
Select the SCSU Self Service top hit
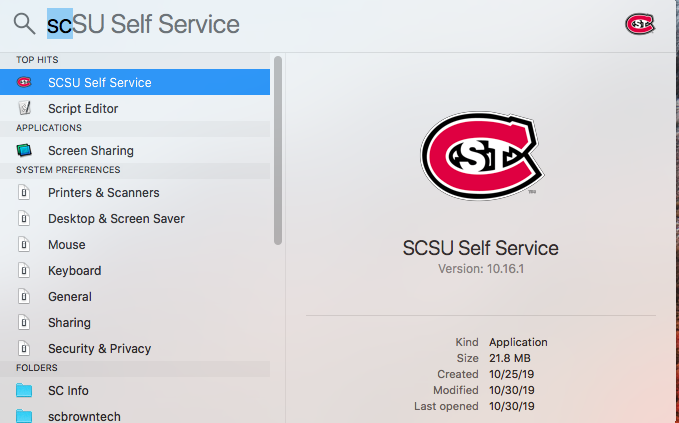[x=135, y=82]
